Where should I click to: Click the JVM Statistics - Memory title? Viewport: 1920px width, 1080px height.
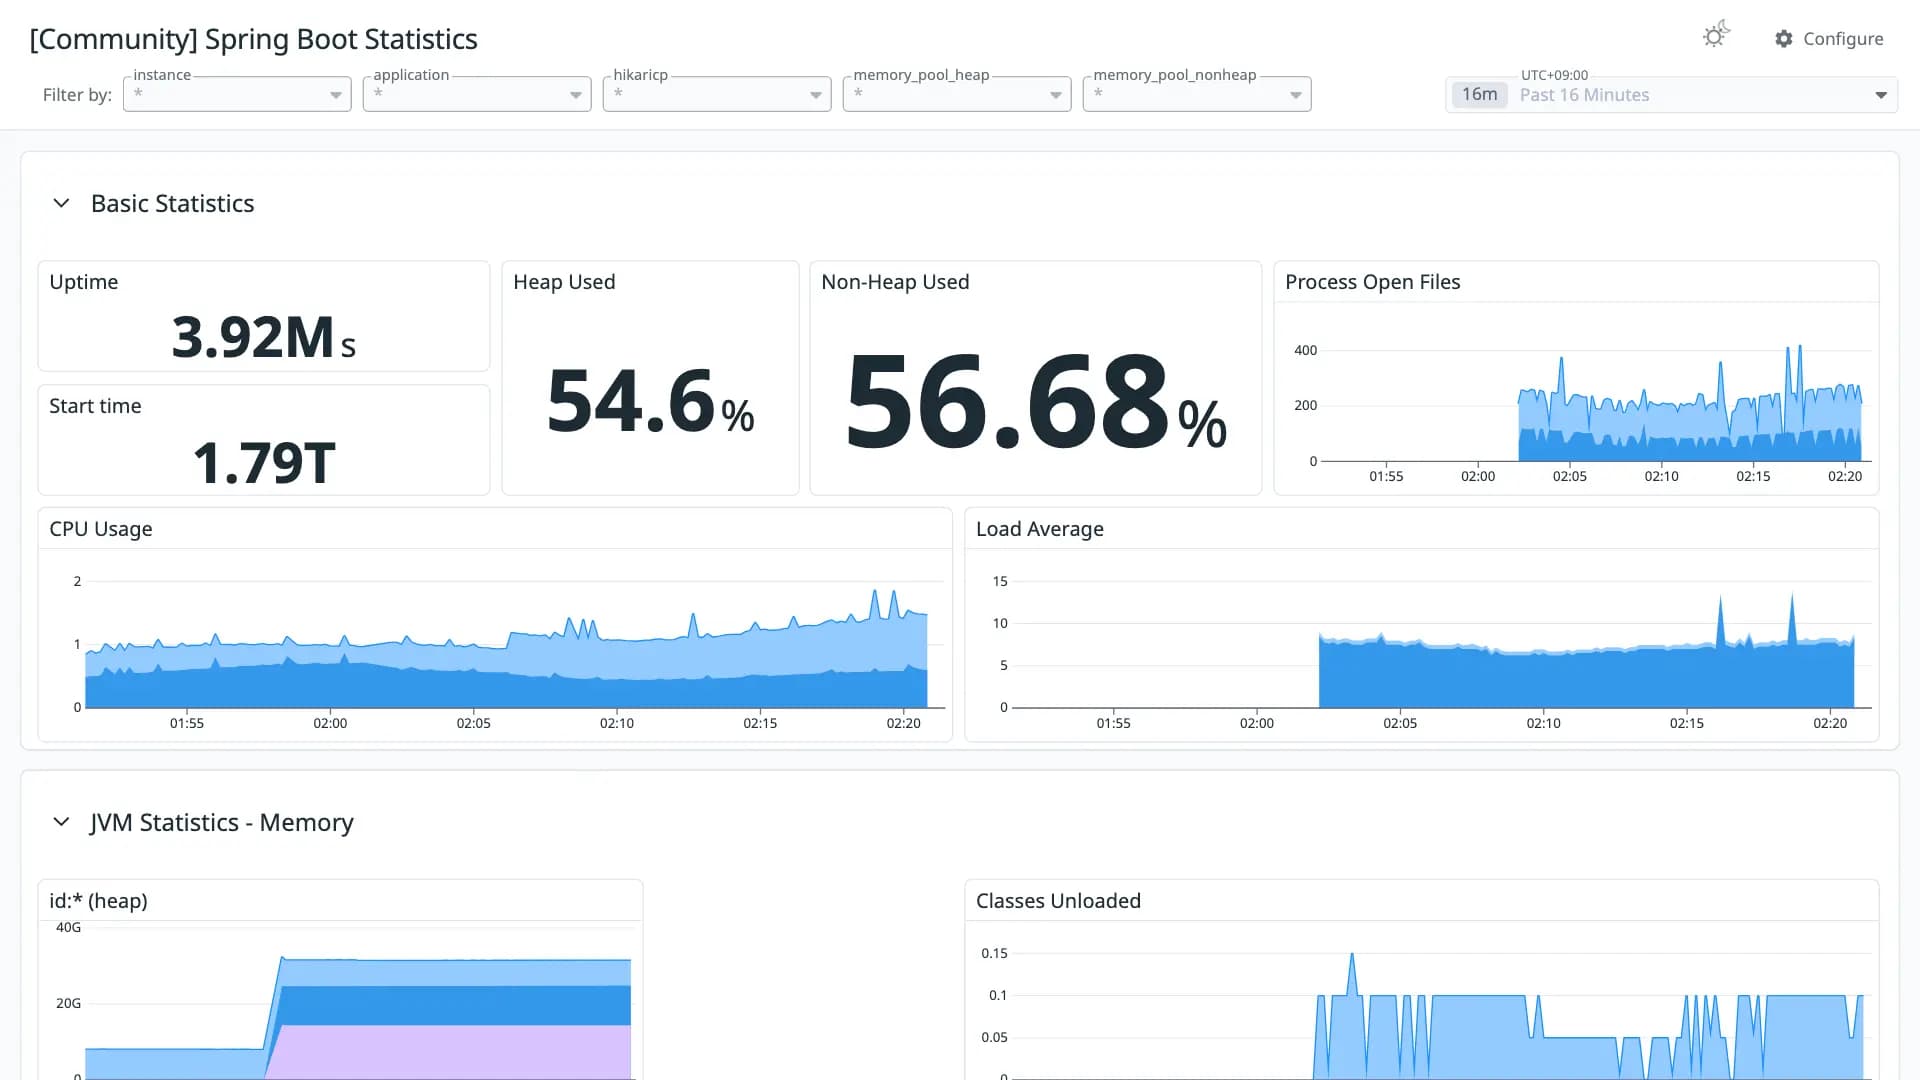[x=222, y=822]
